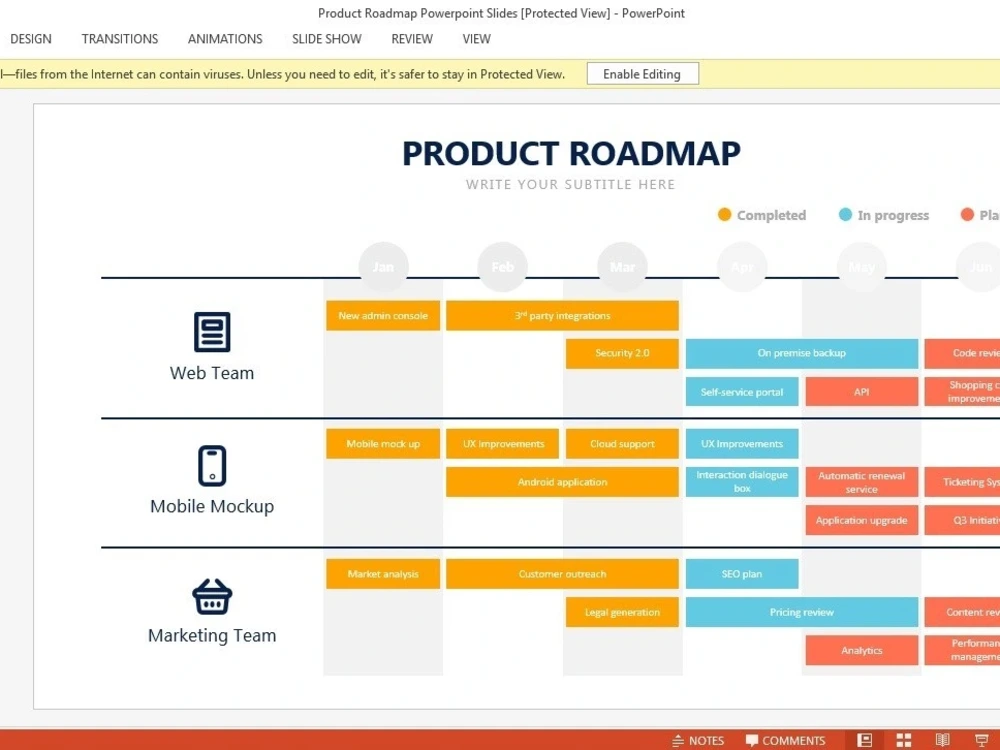
Task: Click the In progress legend label
Action: [893, 216]
